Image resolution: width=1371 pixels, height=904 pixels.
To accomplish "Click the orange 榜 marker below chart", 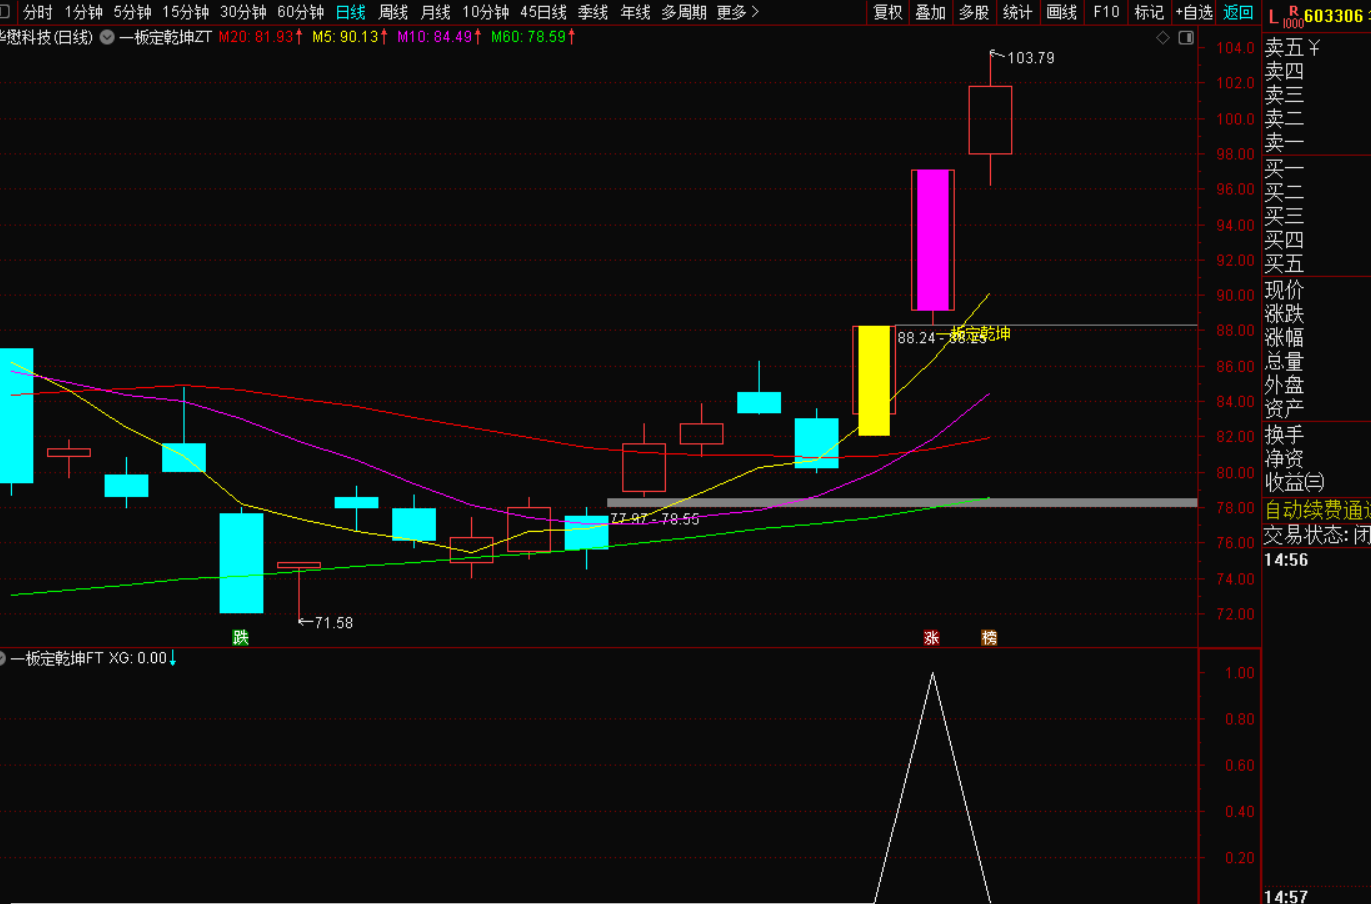I will click(989, 637).
